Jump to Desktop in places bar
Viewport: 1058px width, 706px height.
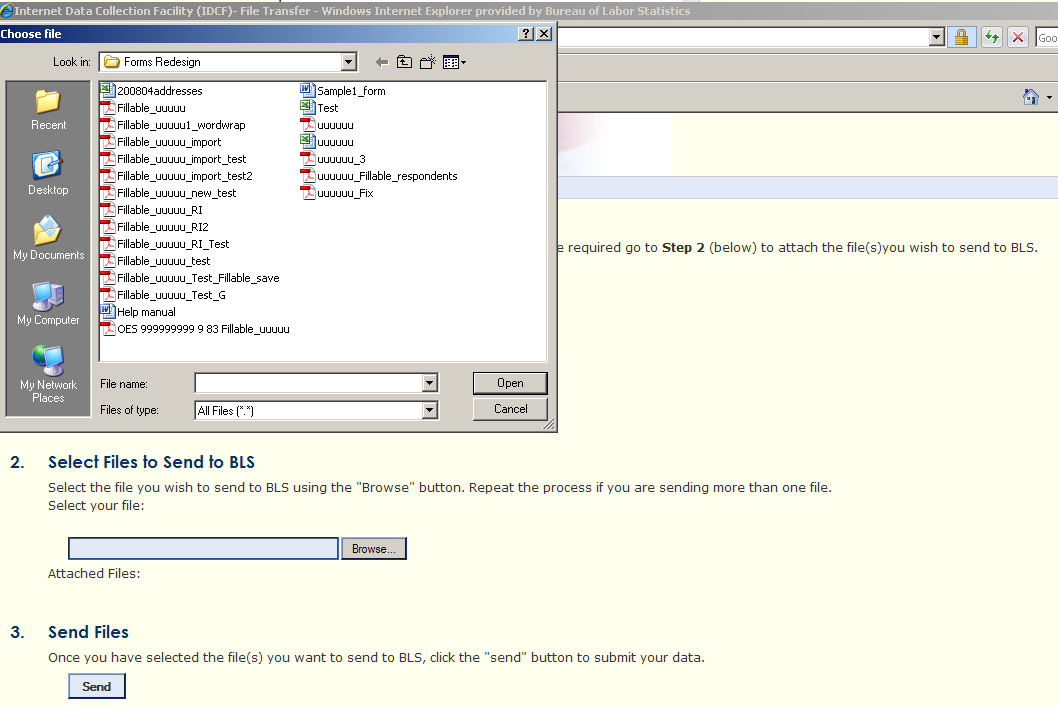coord(48,174)
